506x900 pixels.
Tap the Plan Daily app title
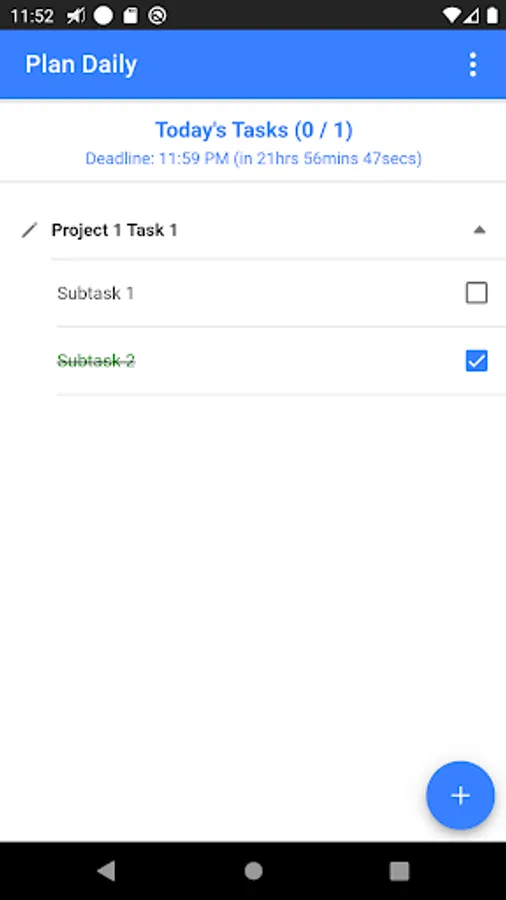coord(81,65)
